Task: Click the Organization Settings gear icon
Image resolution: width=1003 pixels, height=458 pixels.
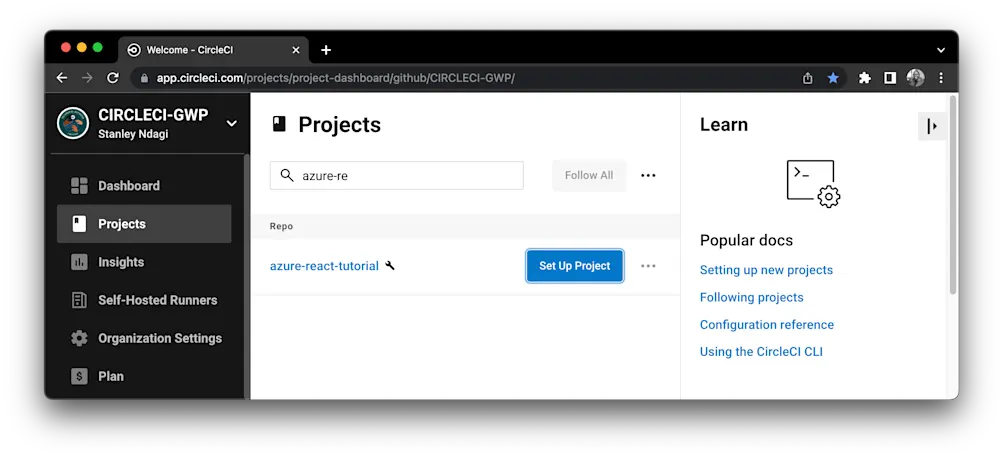Action: 79,338
